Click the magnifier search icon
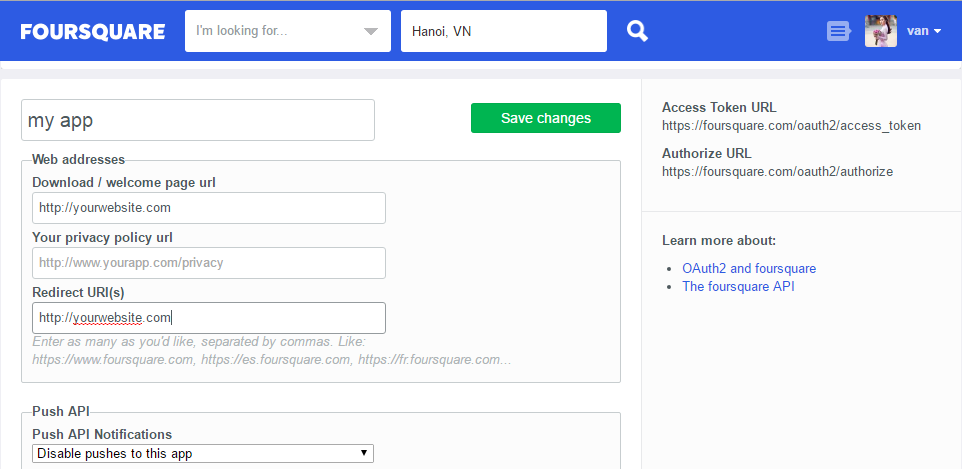 [637, 31]
